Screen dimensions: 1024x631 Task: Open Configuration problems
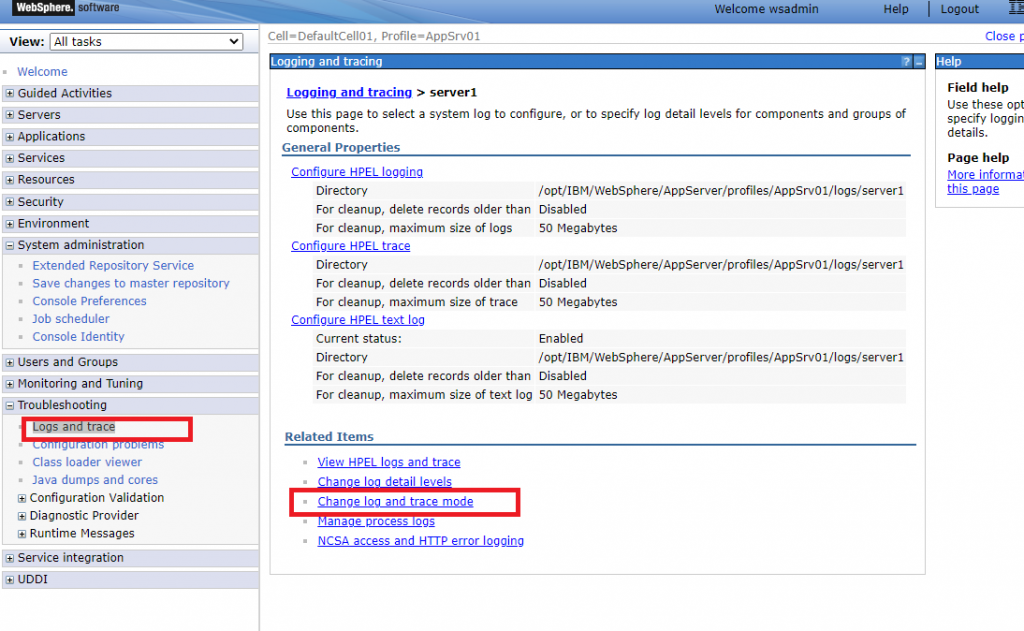click(x=98, y=444)
